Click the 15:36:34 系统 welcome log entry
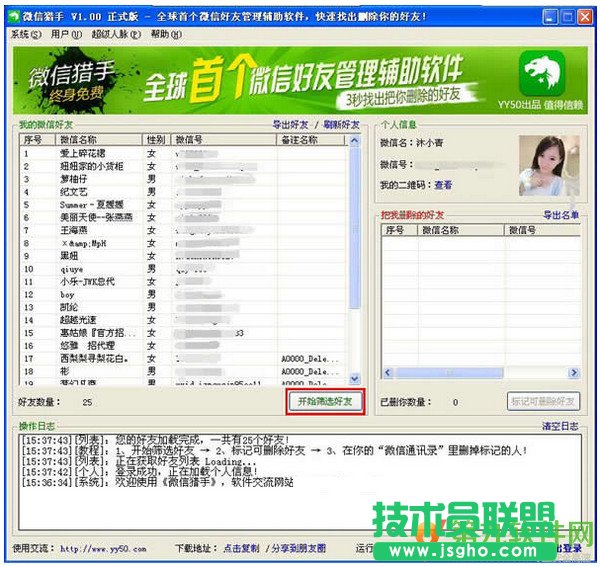600x567 pixels. pyautogui.click(x=158, y=482)
